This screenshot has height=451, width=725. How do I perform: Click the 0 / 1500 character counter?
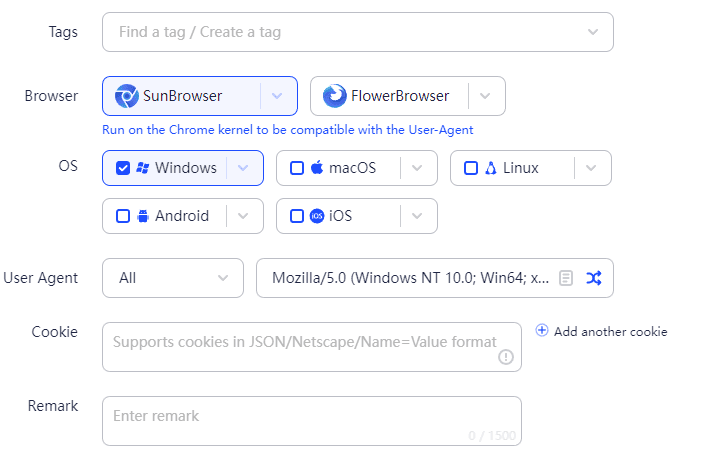coord(492,435)
